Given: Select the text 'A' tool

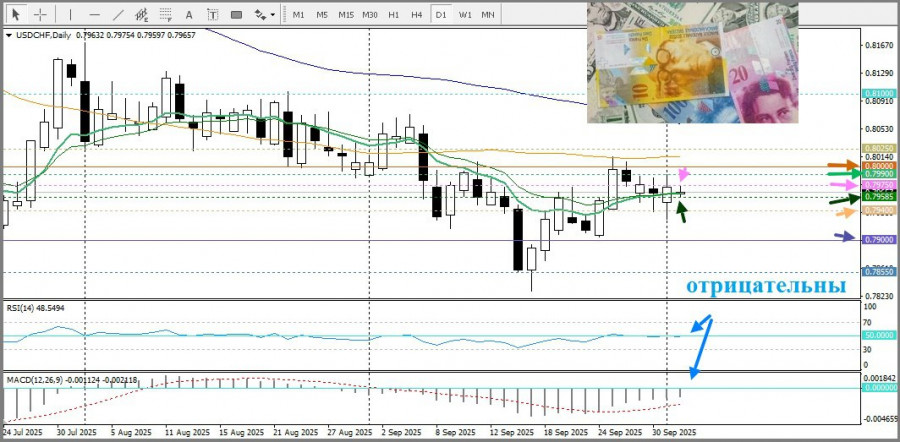Looking at the screenshot, I should (189, 14).
